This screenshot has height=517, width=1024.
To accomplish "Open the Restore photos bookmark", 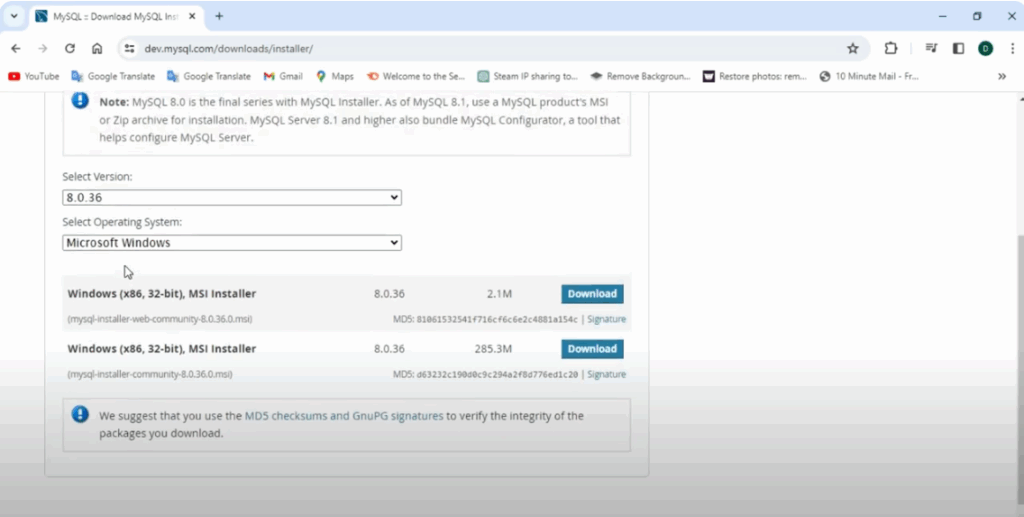I will [x=754, y=76].
